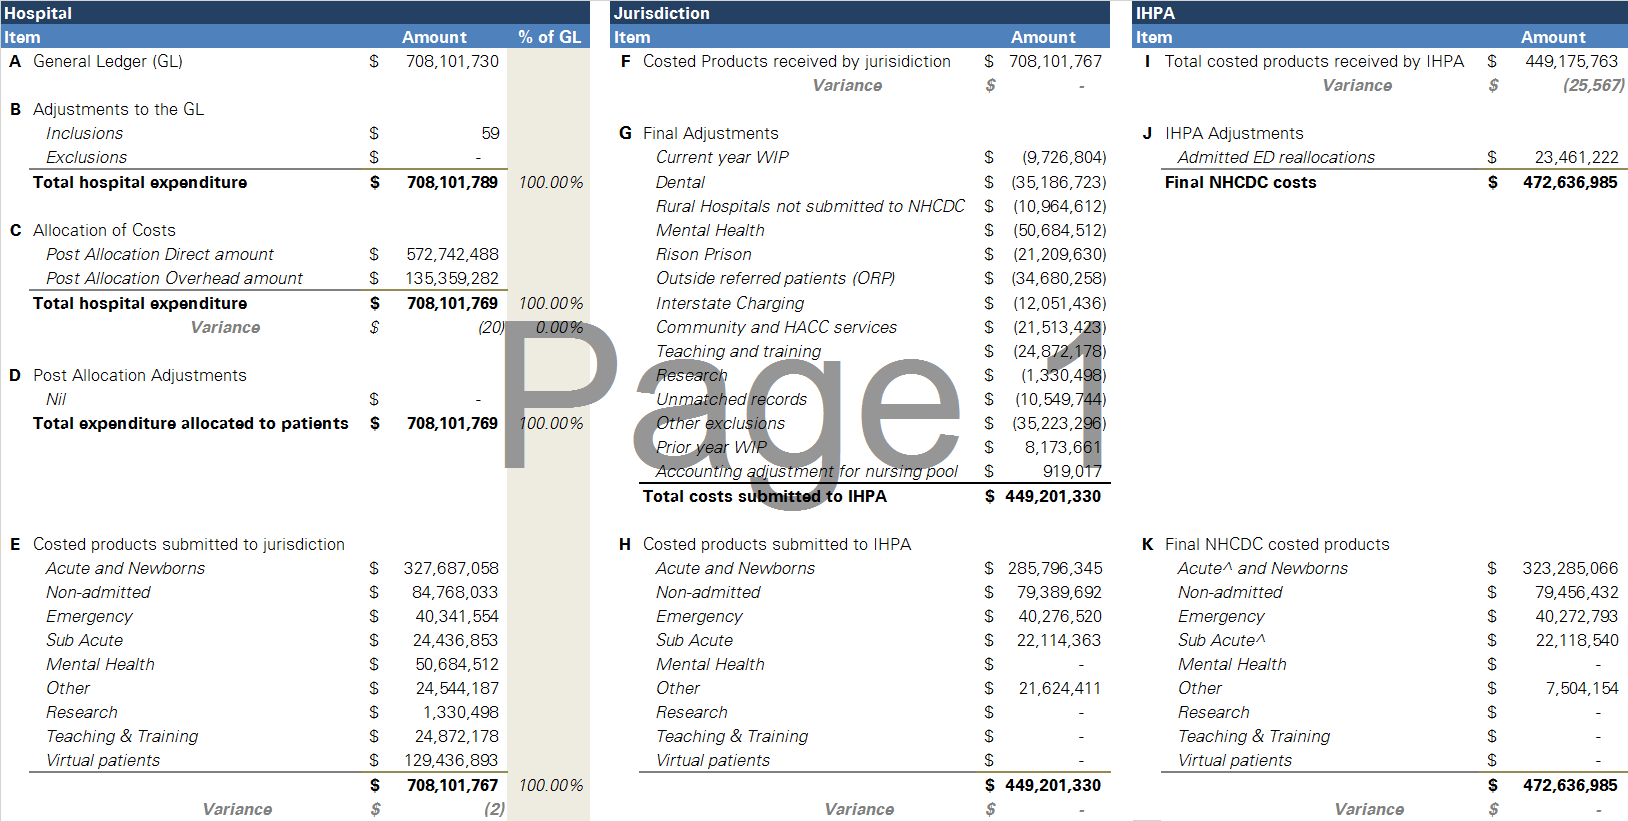Viewport: 1628px width, 821px height.
Task: Click Hospital Sub Acute value 24,436,853
Action: pyautogui.click(x=456, y=640)
